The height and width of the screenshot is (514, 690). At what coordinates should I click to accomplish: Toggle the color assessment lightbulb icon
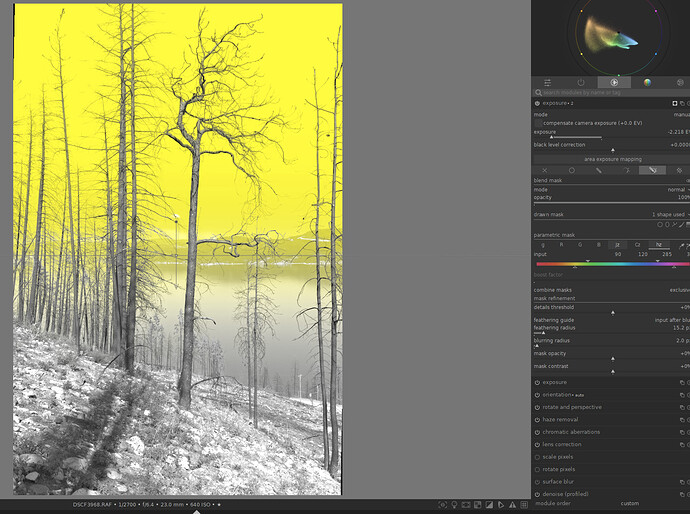pos(454,505)
